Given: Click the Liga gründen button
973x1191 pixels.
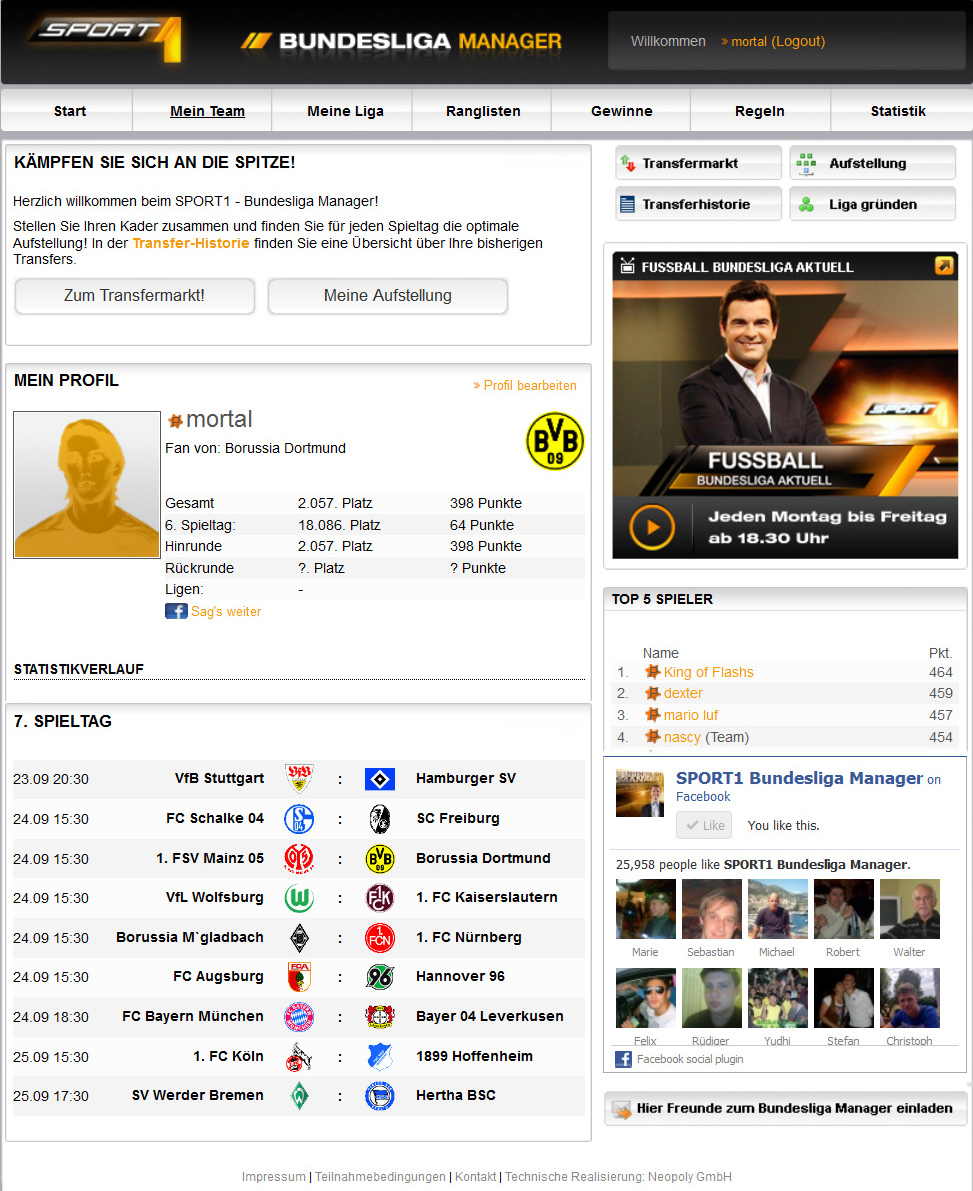Looking at the screenshot, I should [x=873, y=204].
